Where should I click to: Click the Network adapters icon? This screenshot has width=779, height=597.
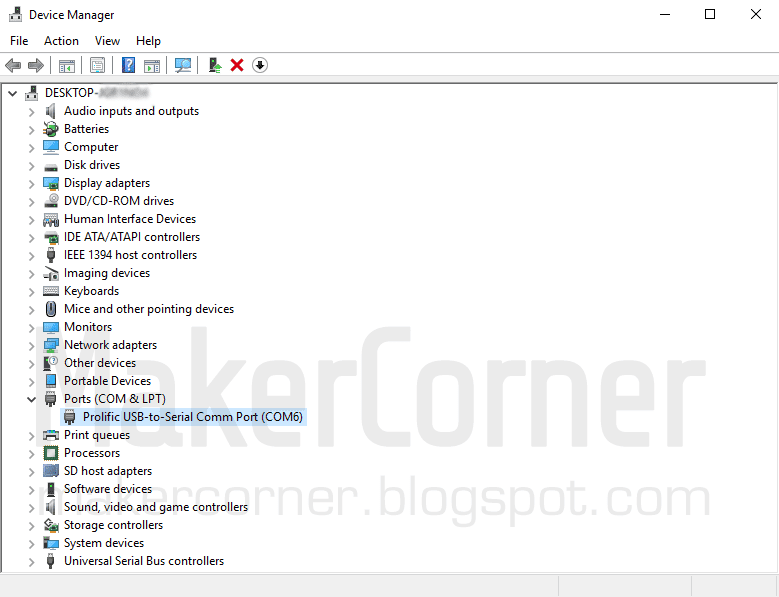[x=51, y=345]
